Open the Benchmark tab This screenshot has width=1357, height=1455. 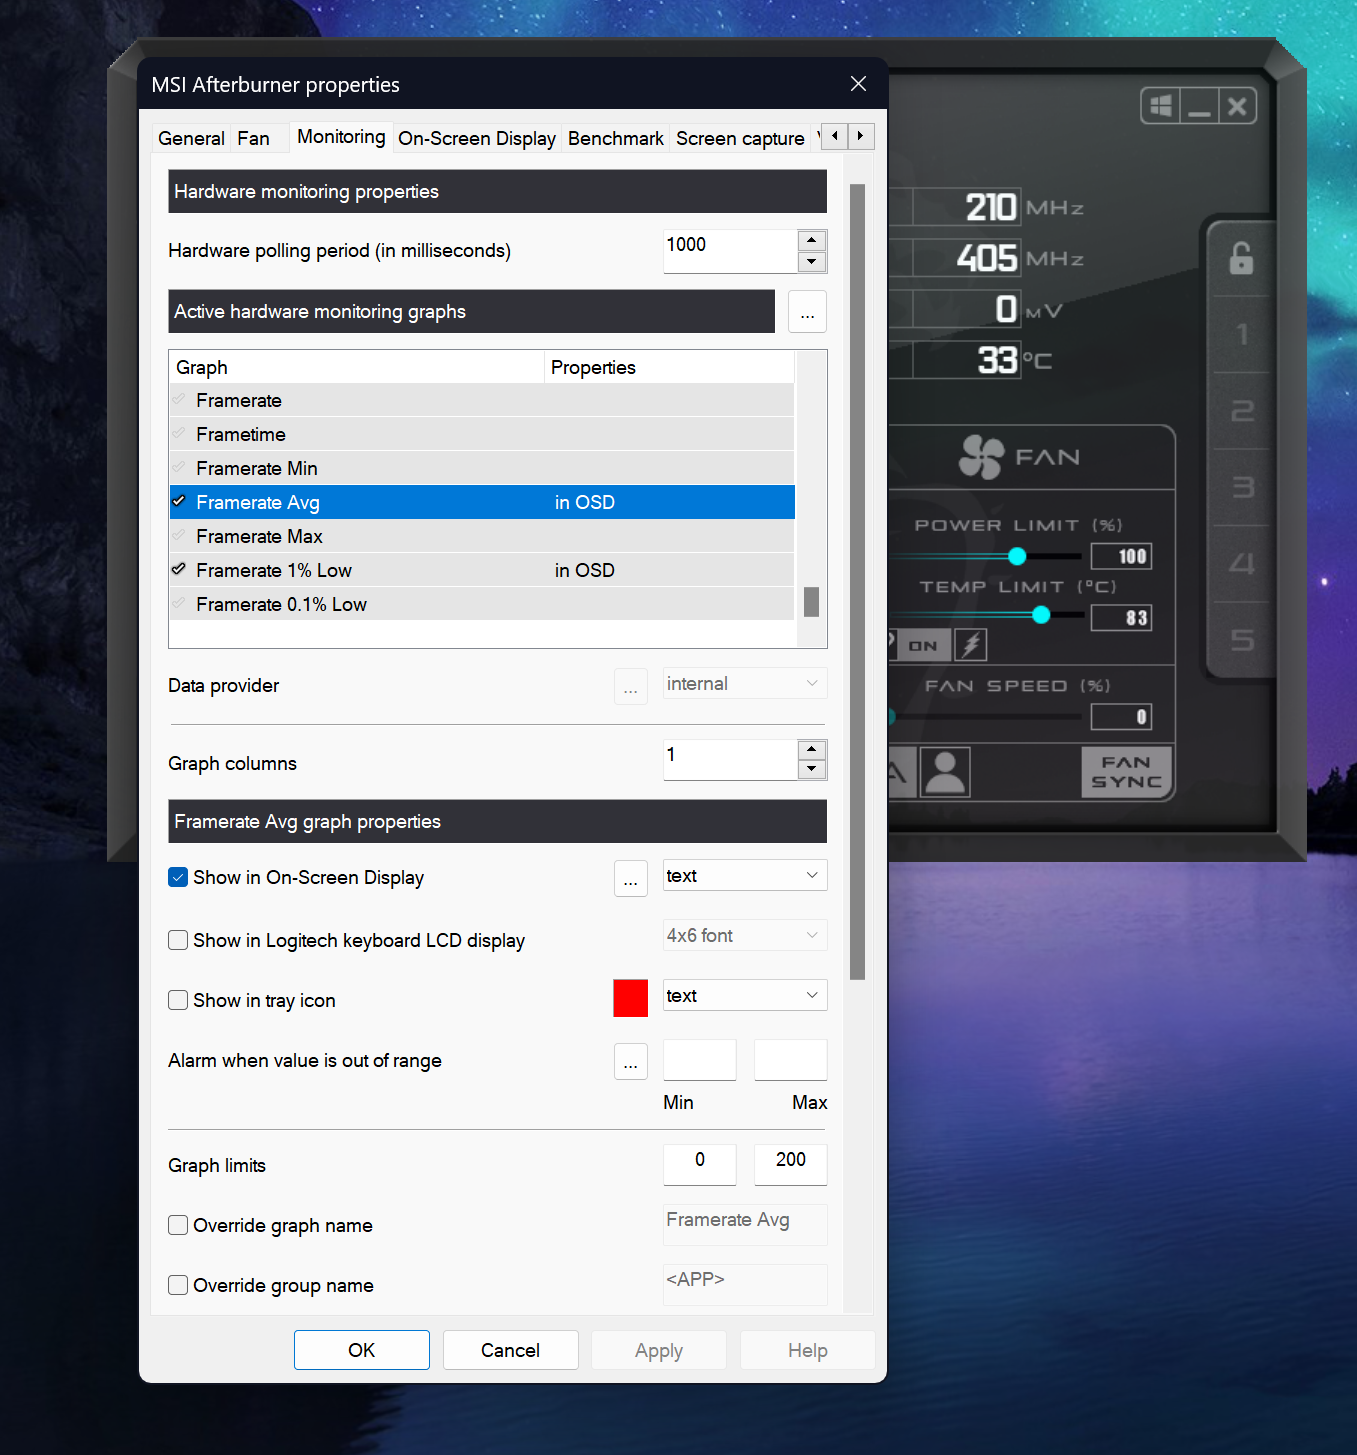point(616,138)
